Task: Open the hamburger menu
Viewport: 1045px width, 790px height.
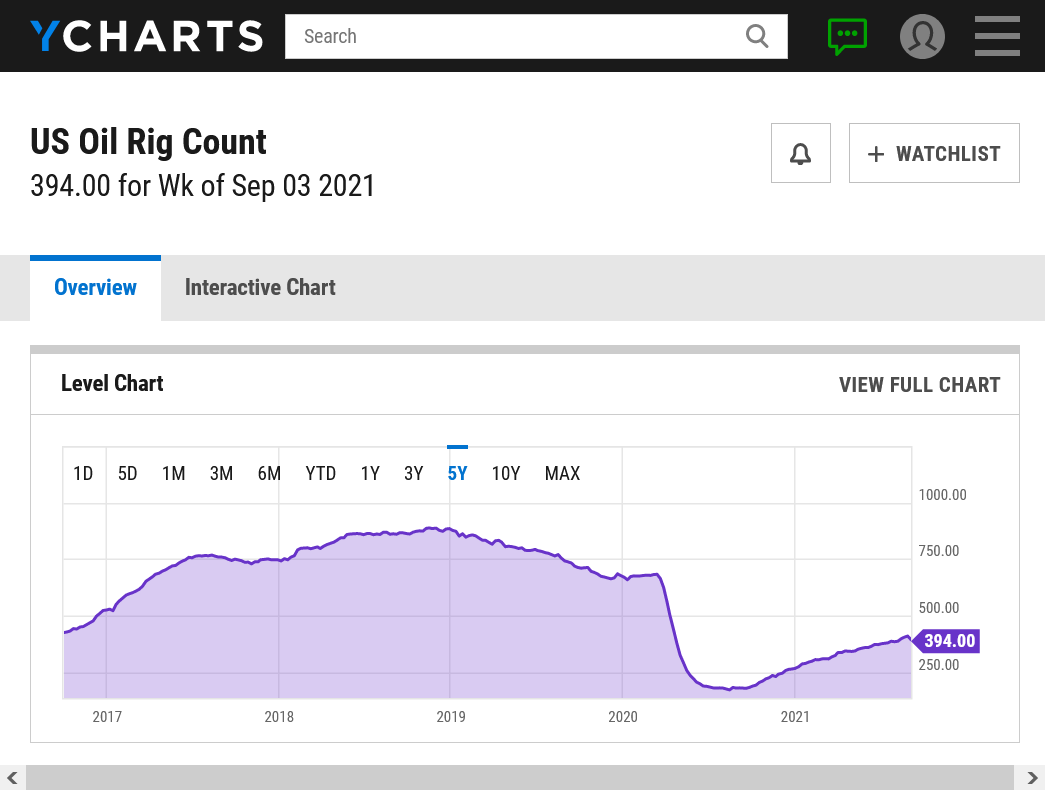Action: click(997, 36)
